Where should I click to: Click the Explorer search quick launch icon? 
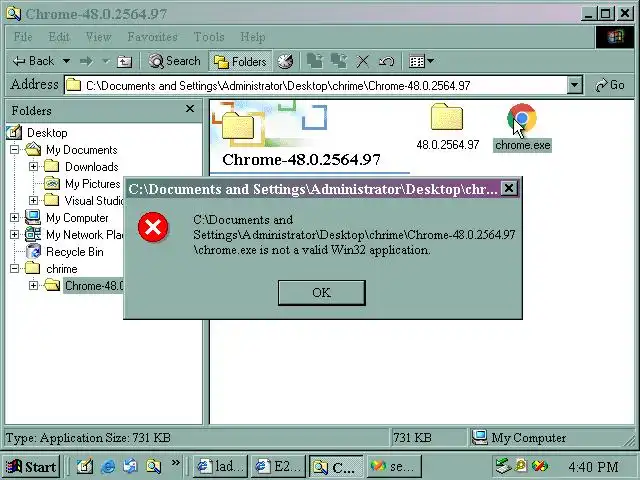[x=153, y=466]
